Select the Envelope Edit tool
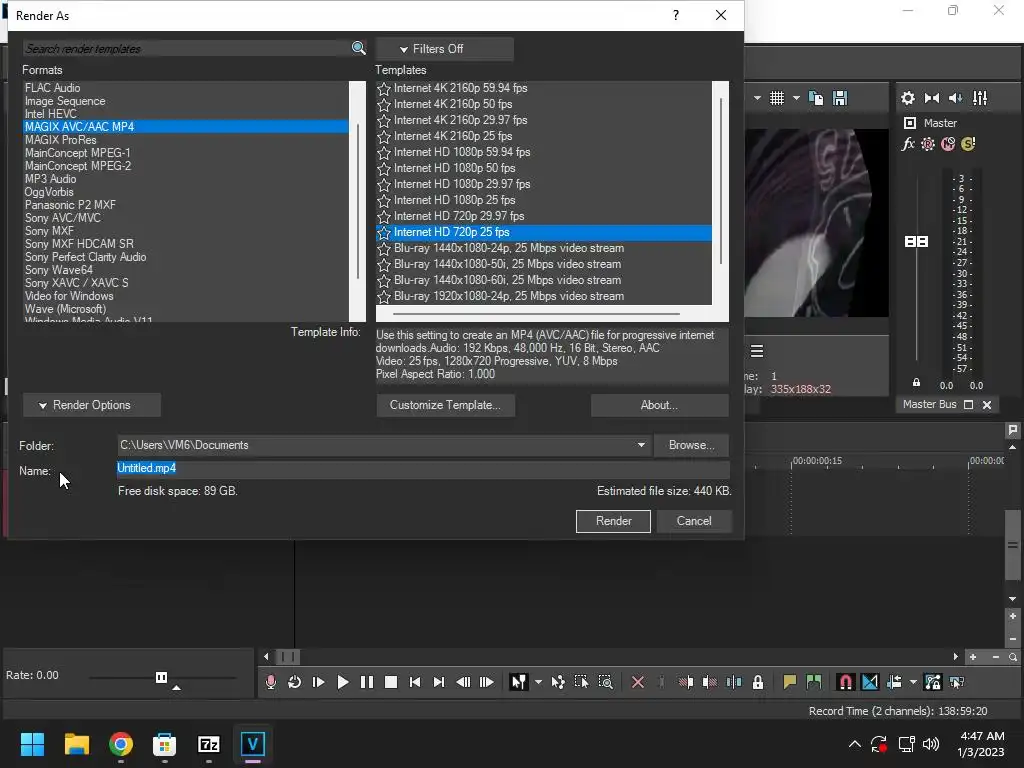1024x768 pixels. coord(558,682)
